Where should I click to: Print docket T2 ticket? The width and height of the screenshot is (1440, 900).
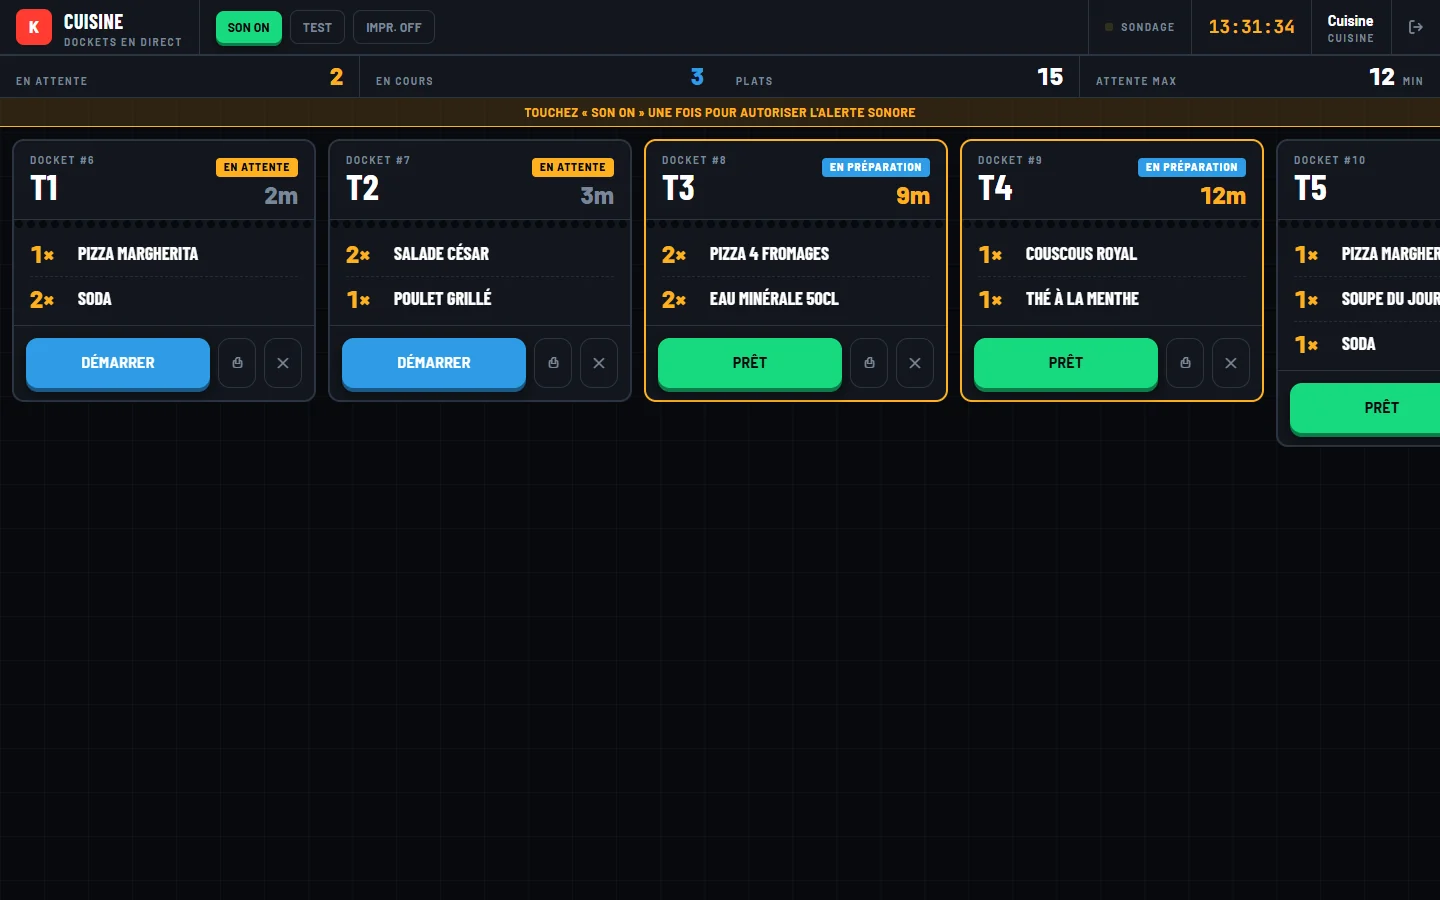pos(553,363)
